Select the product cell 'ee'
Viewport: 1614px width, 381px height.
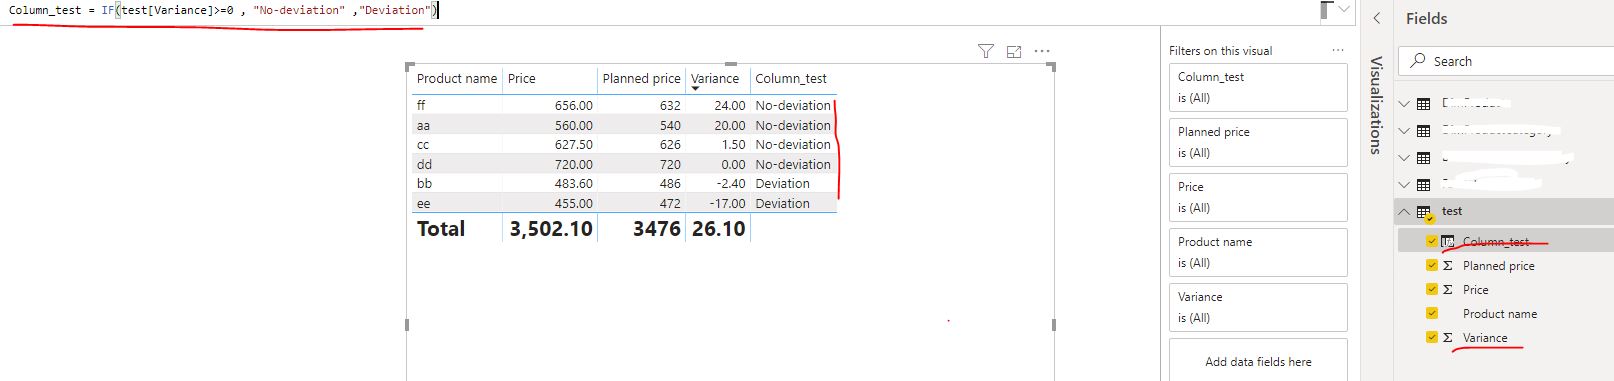coord(423,203)
